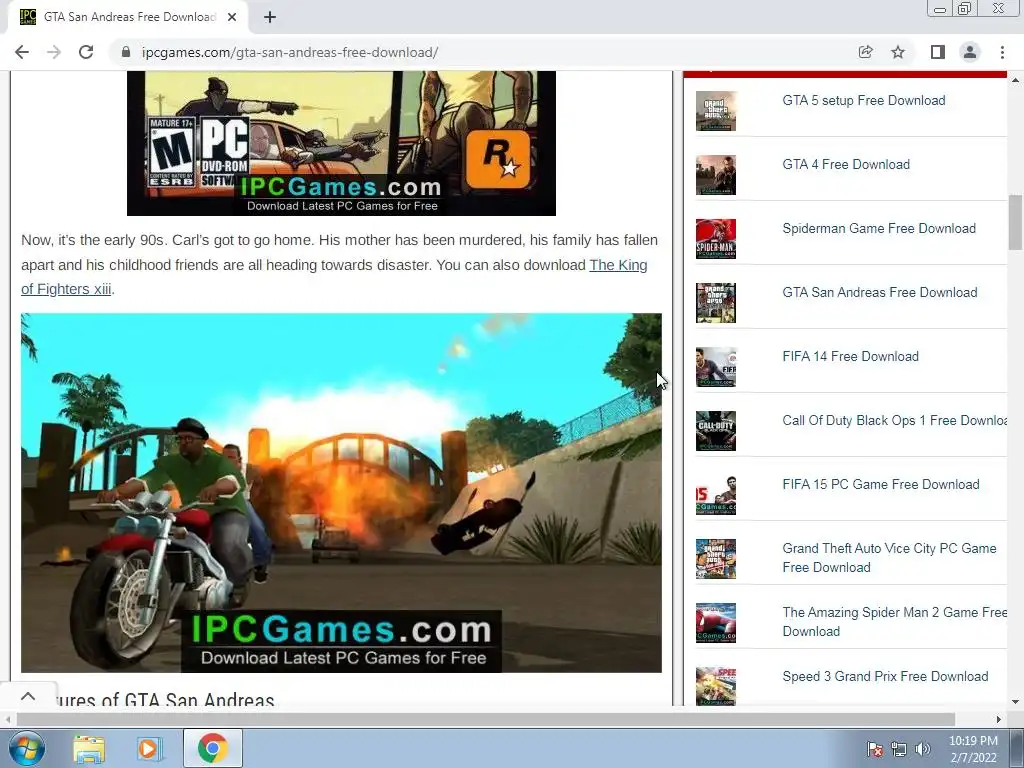
Task: Click the GTA San Andreas sidebar thumbnail
Action: (716, 303)
